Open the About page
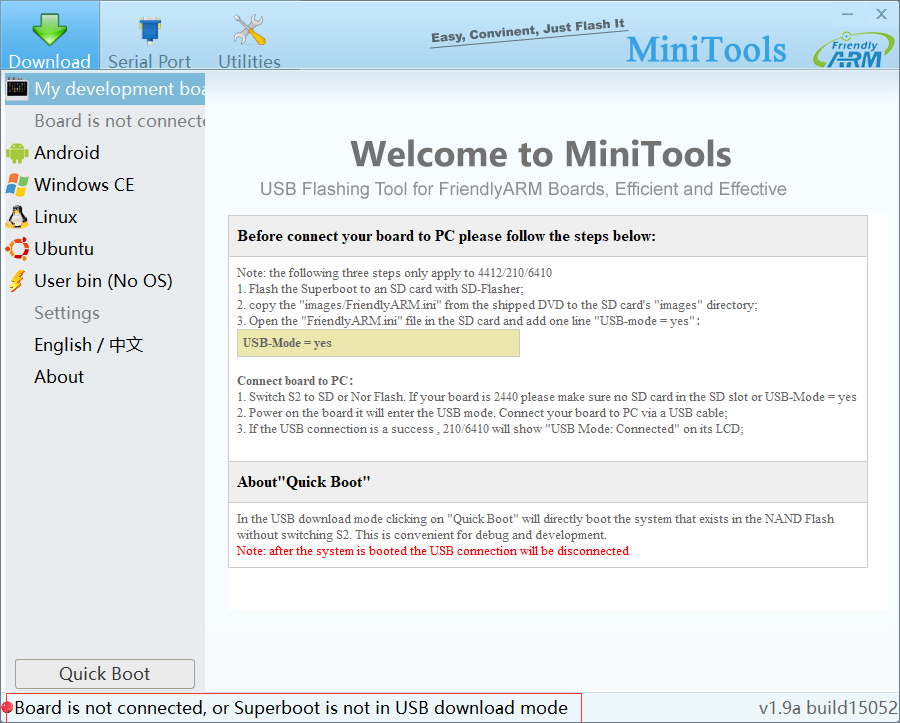 [58, 376]
